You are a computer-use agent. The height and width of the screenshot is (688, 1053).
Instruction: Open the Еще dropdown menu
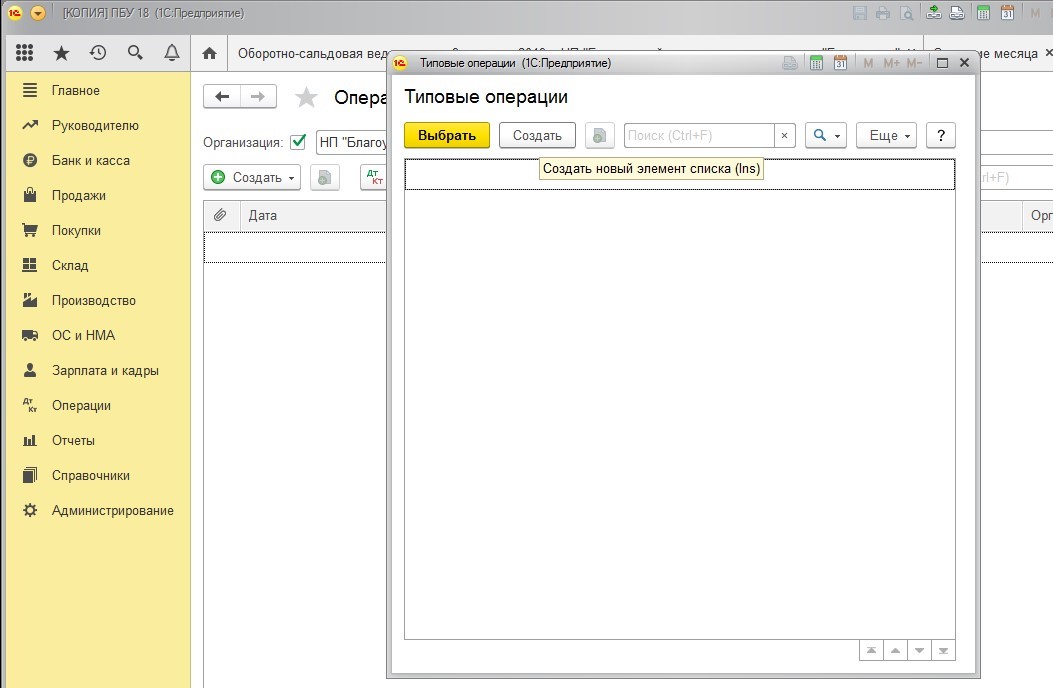coord(886,135)
